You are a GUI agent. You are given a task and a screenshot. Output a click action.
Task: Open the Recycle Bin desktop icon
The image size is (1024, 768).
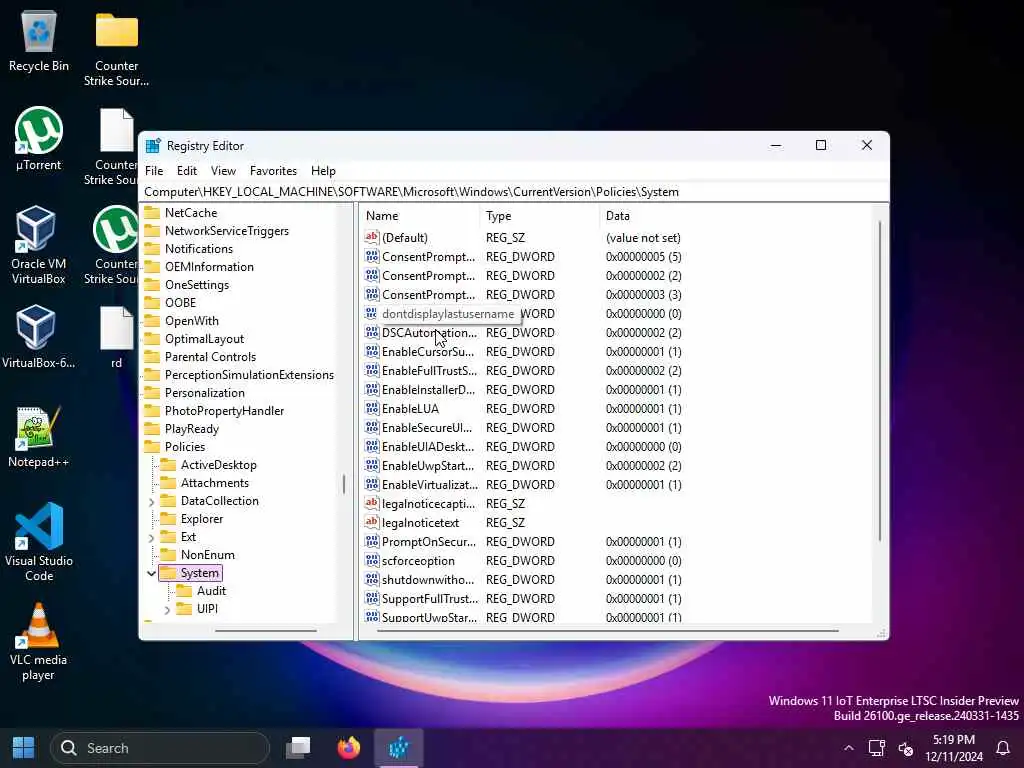[39, 42]
